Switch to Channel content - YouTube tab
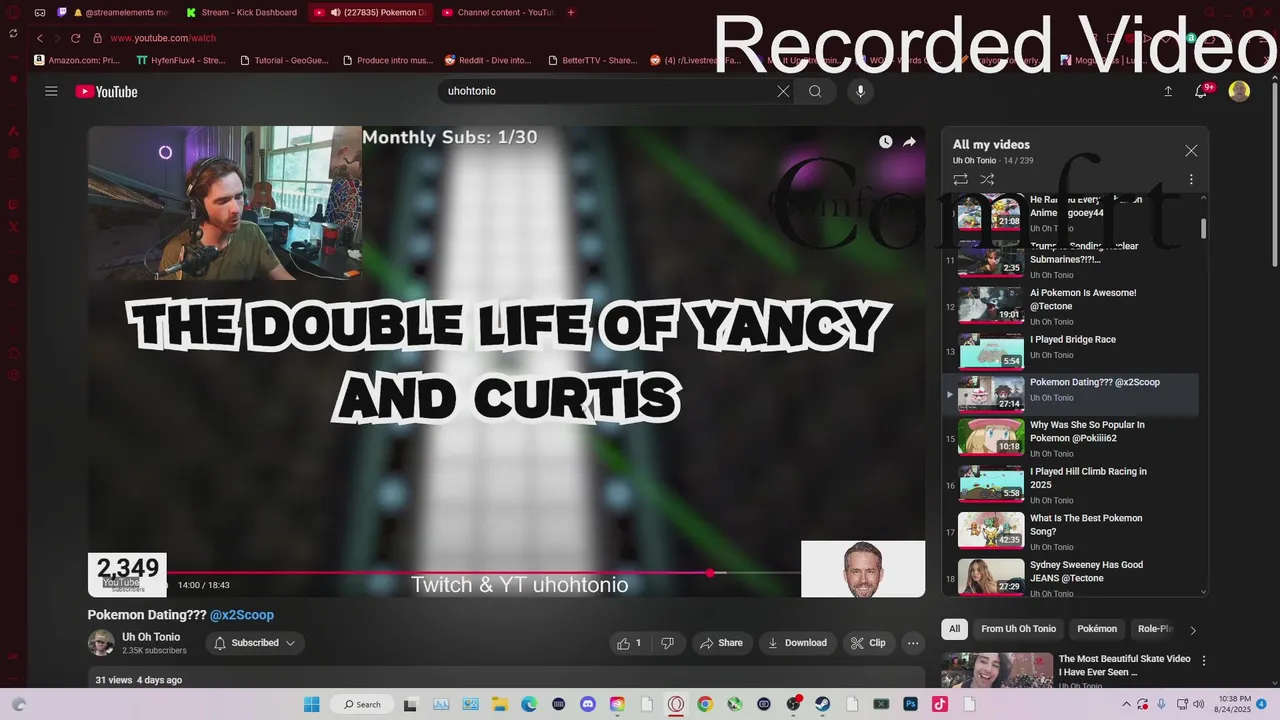The width and height of the screenshot is (1280, 720). [498, 13]
